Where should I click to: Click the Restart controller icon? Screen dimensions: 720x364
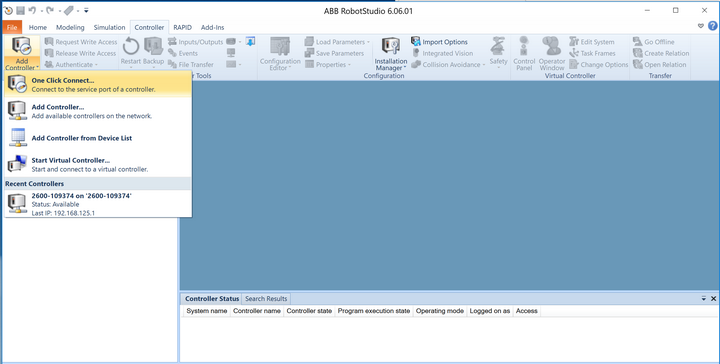[130, 46]
